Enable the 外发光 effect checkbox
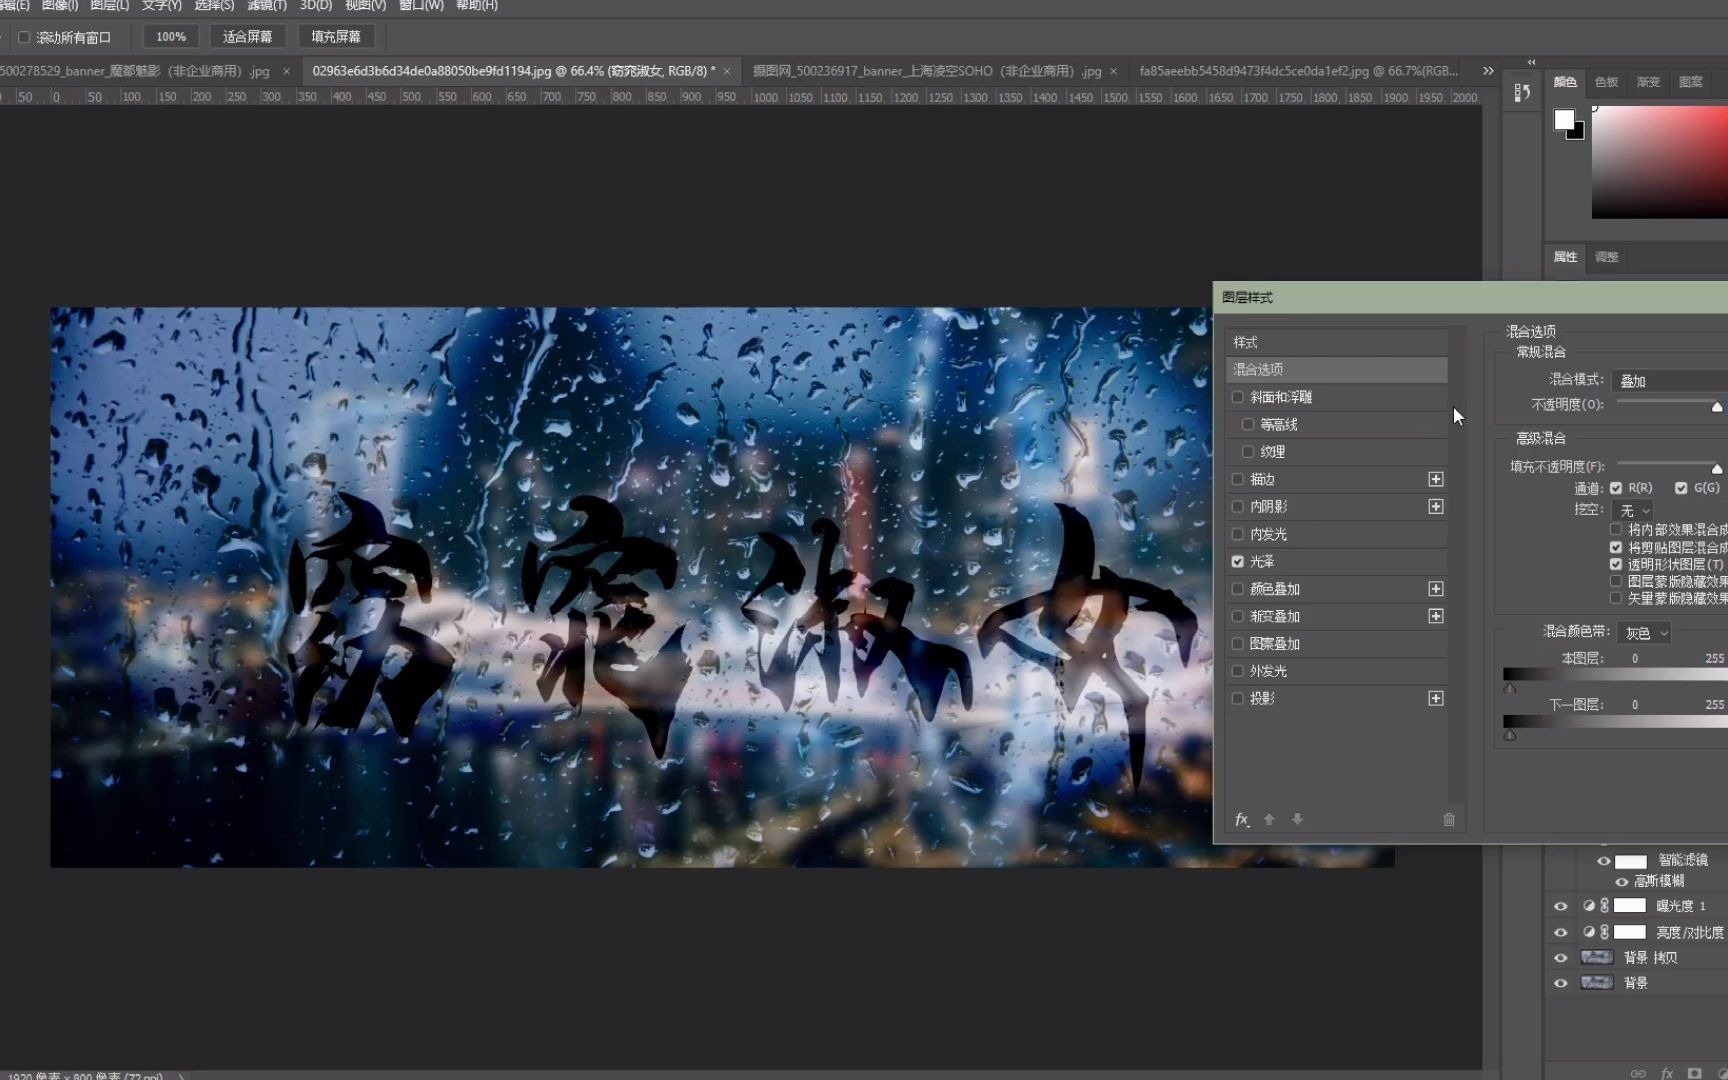Image resolution: width=1728 pixels, height=1080 pixels. 1238,671
